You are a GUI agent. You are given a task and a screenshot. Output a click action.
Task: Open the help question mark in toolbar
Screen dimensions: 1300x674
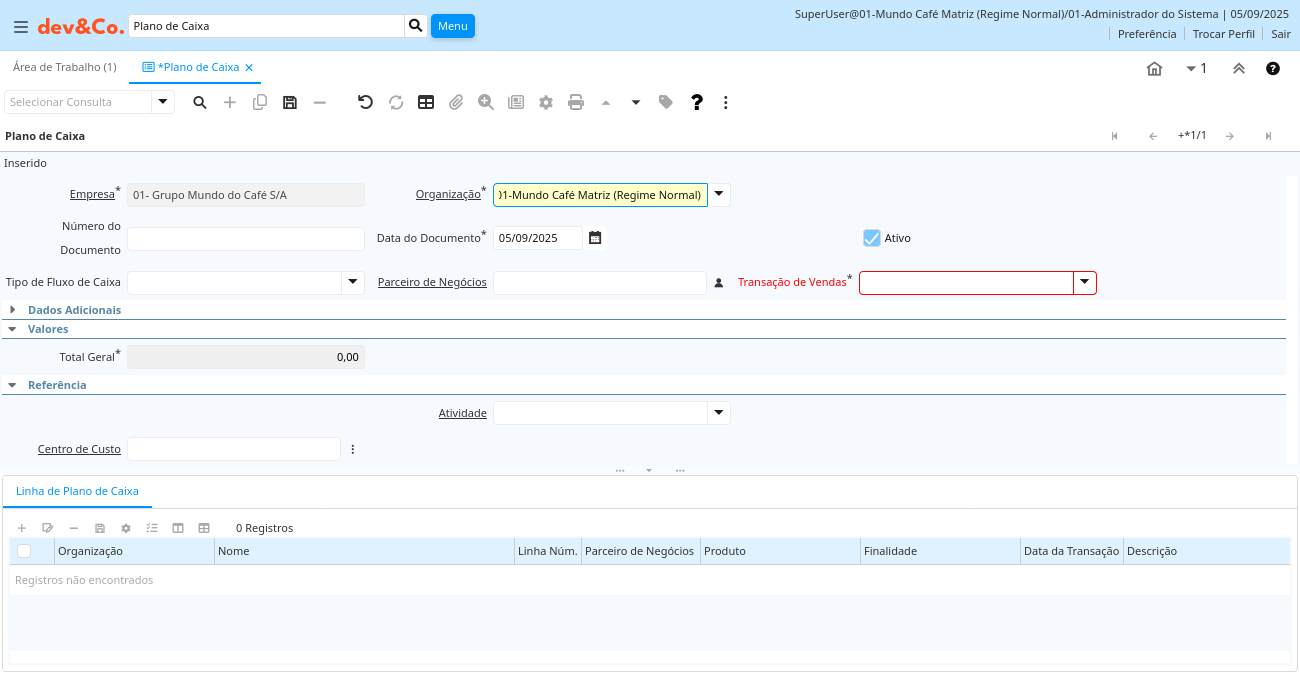[x=697, y=102]
